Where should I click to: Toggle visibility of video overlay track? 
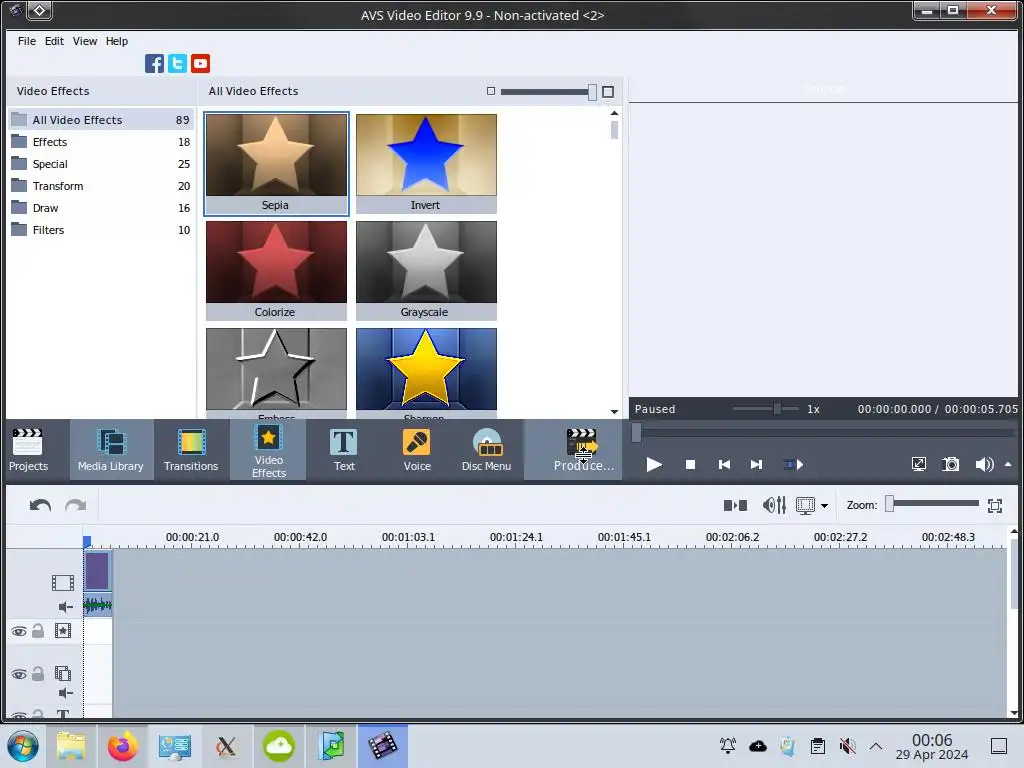[x=19, y=674]
